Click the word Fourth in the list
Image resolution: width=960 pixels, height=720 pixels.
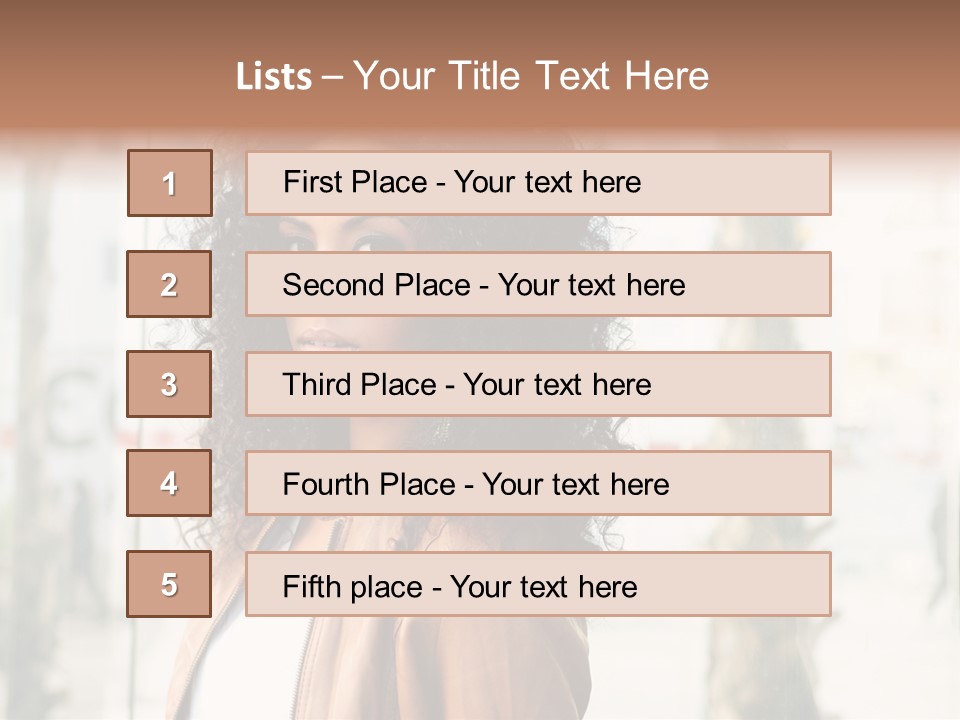click(x=326, y=485)
